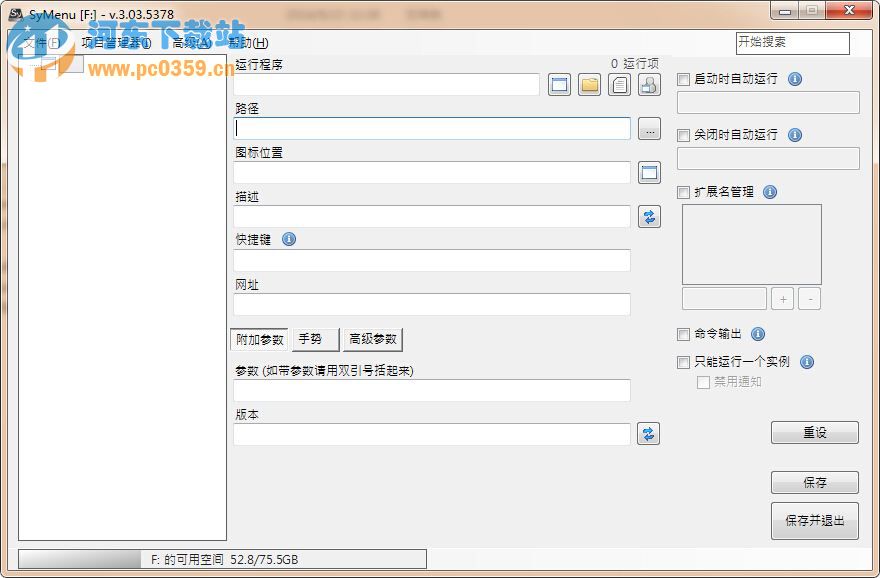Click the refresh icon next to 描述

tap(649, 216)
